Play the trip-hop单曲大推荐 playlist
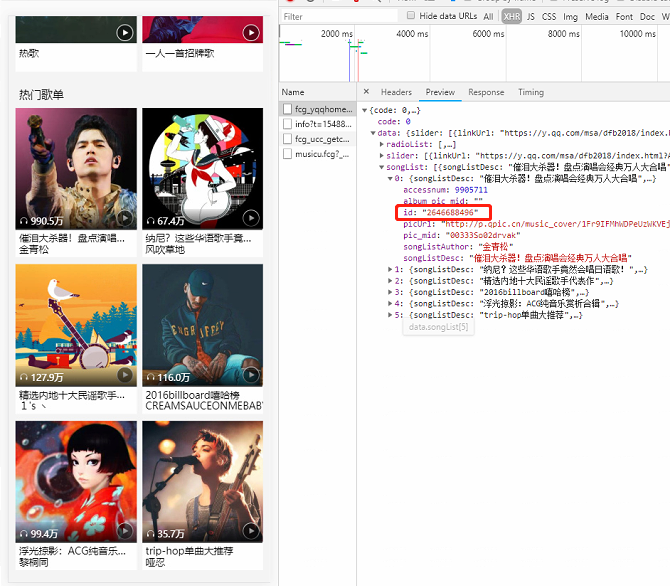 tap(251, 531)
